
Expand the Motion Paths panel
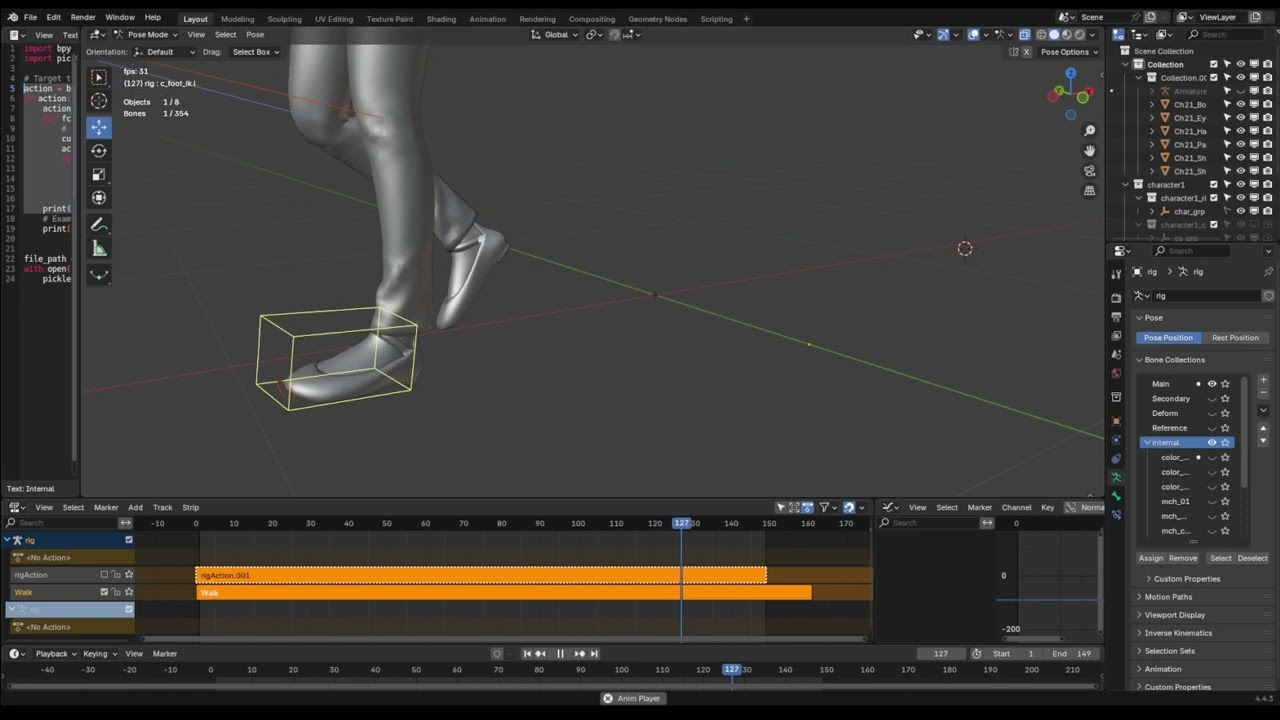[1168, 597]
